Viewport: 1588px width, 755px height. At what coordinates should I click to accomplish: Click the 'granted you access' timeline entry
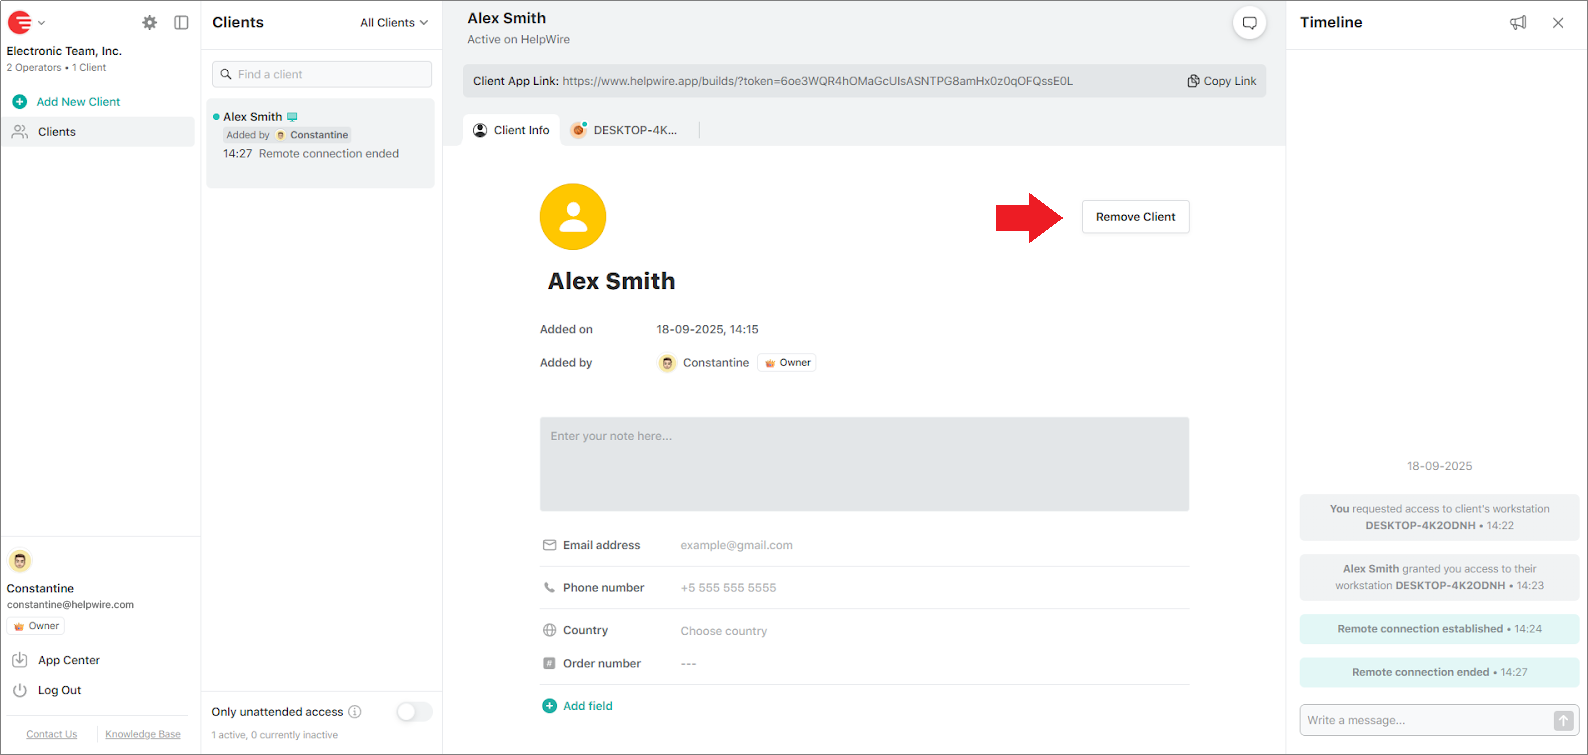[1439, 577]
